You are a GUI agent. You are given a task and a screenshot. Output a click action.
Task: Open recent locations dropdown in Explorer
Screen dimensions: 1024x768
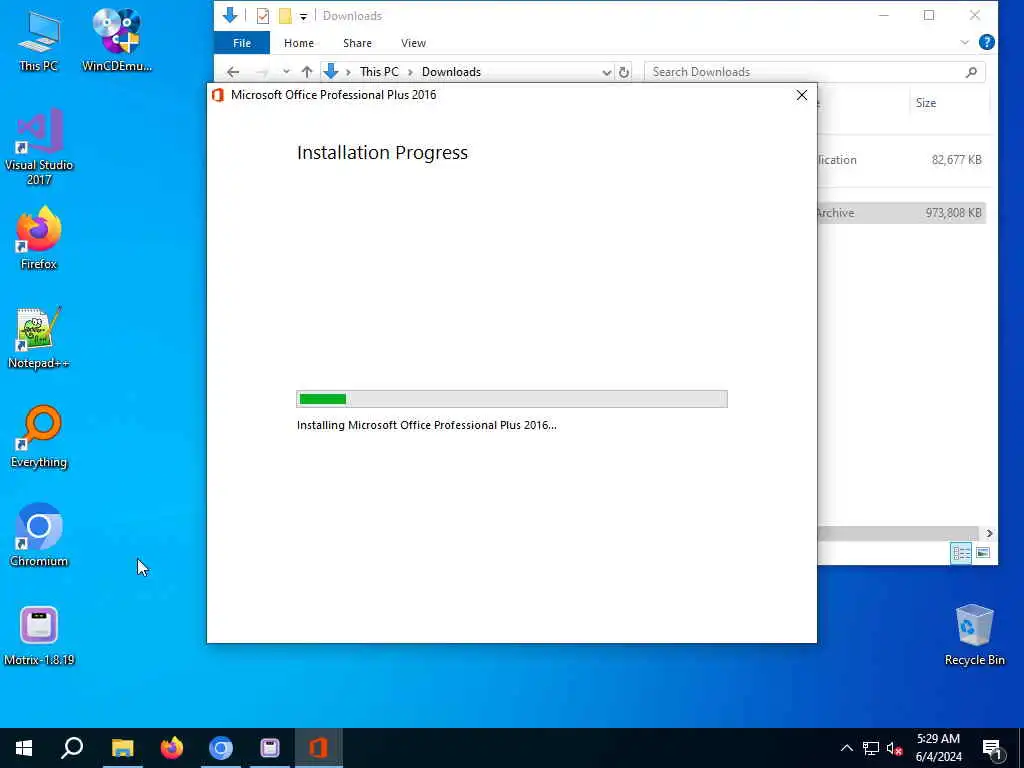pos(286,72)
